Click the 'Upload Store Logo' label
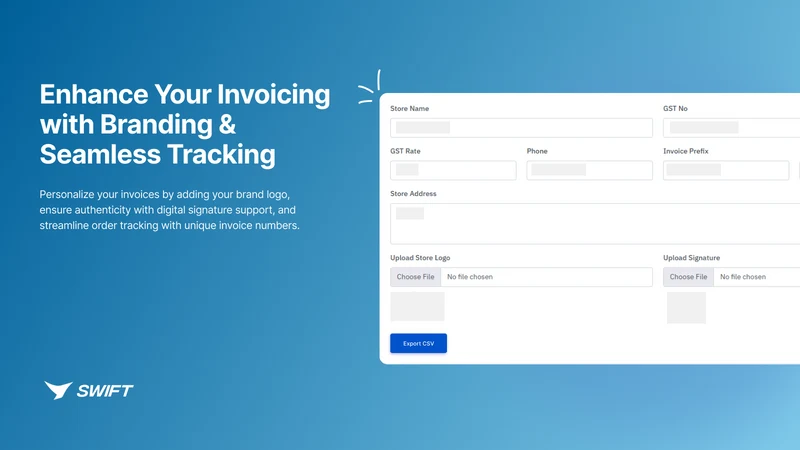Image resolution: width=800 pixels, height=450 pixels. (420, 258)
